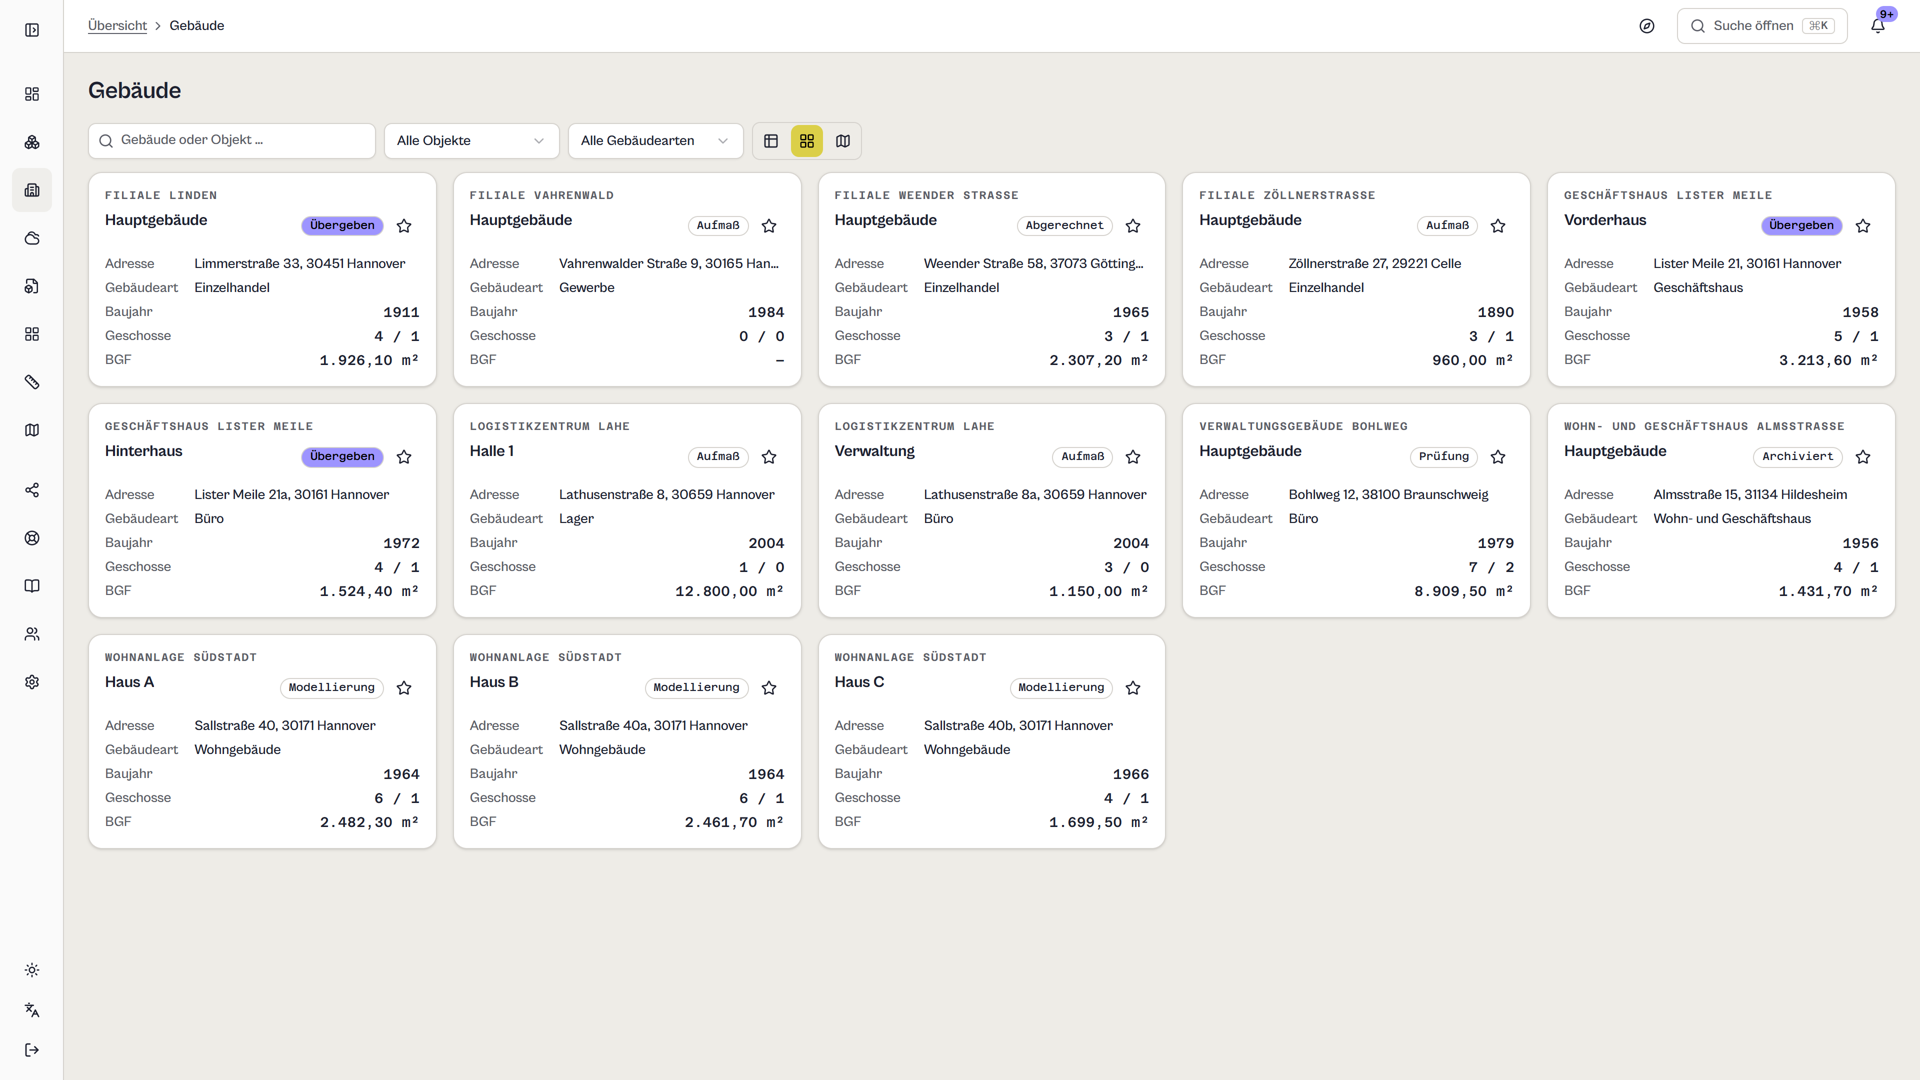
Task: Open the objects cubes icon in sidebar
Action: 32,142
